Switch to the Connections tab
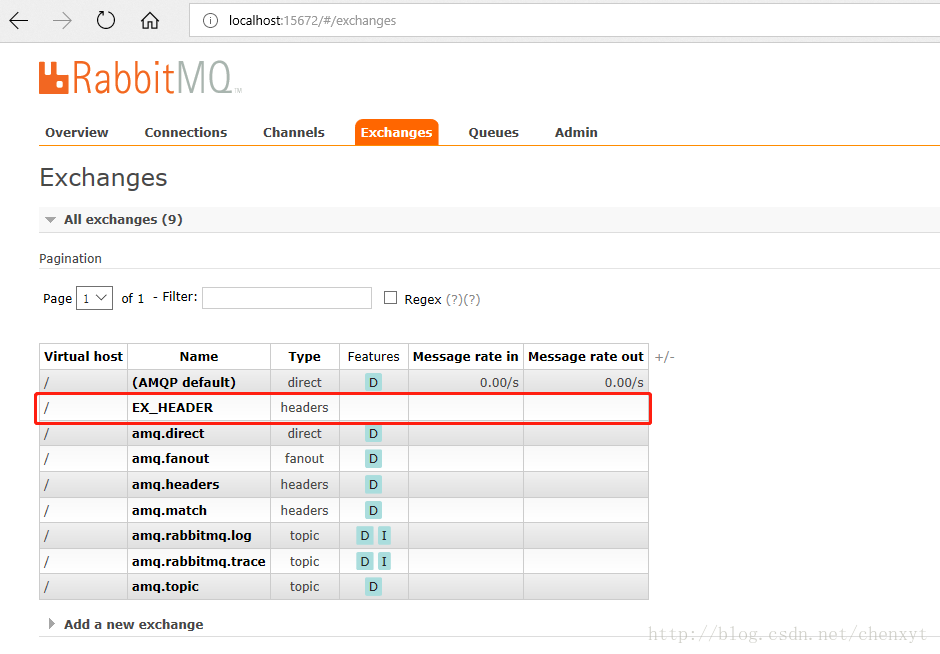Image resolution: width=940 pixels, height=654 pixels. pyautogui.click(x=186, y=132)
